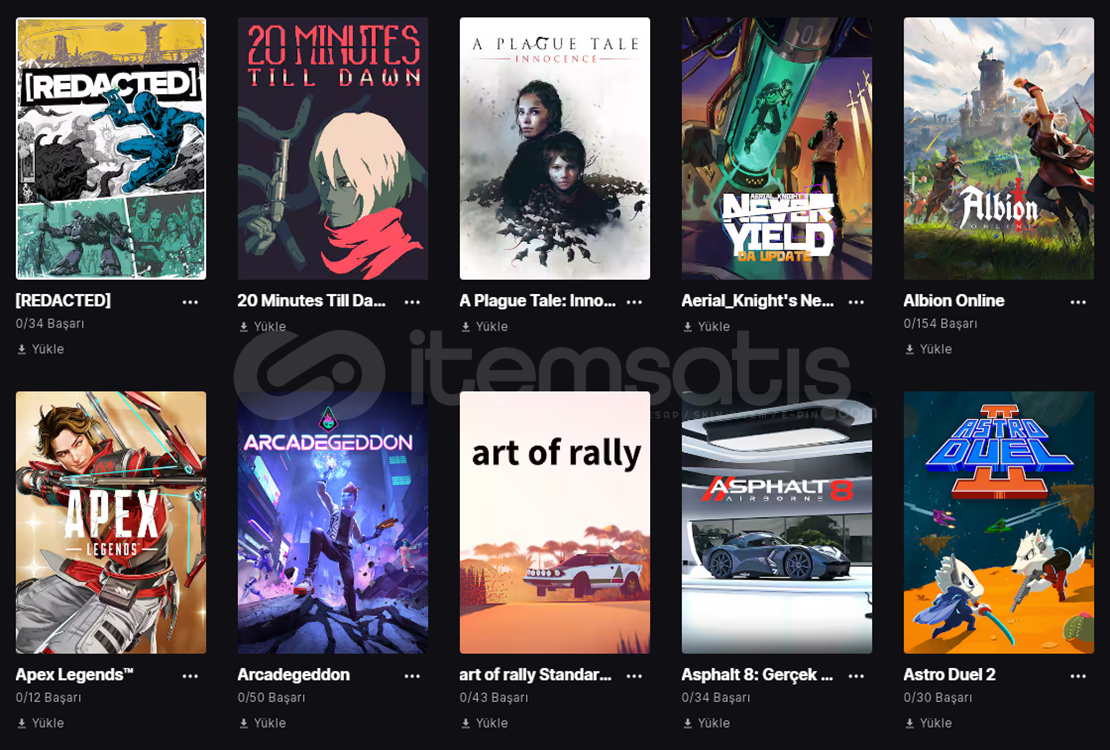Viewport: 1110px width, 750px height.
Task: Click Yükle under Albion Online
Action: (928, 349)
